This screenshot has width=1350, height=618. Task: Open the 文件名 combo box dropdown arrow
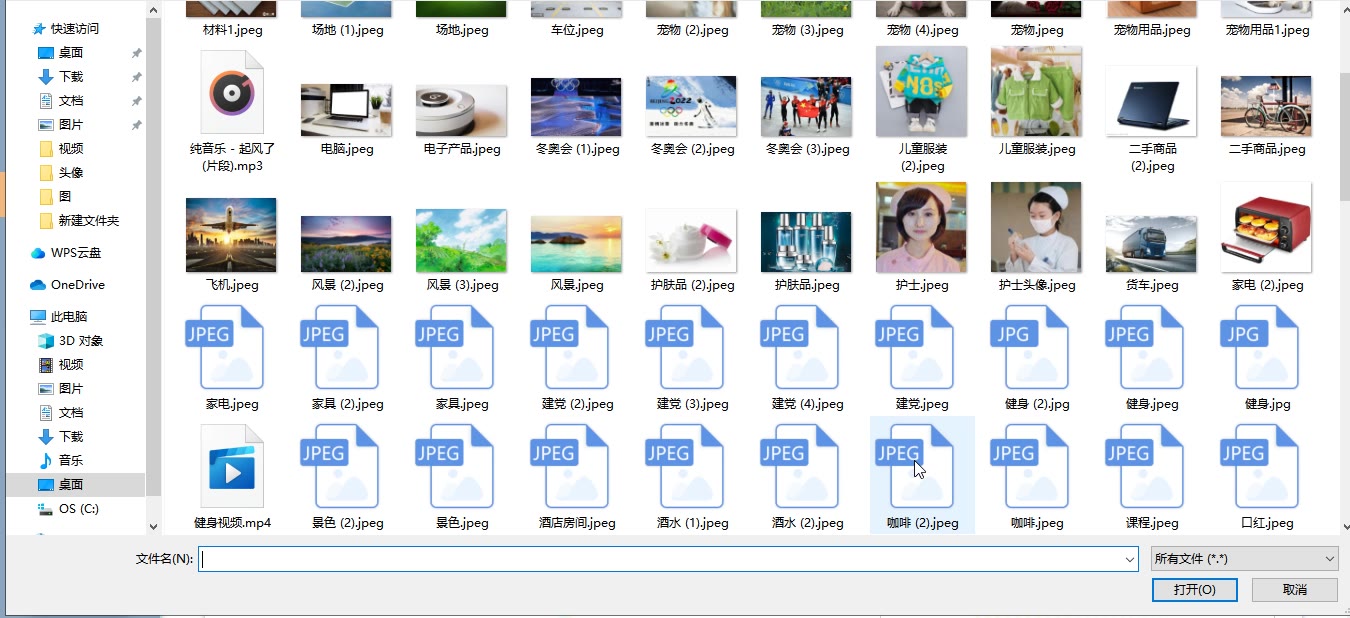point(1129,559)
